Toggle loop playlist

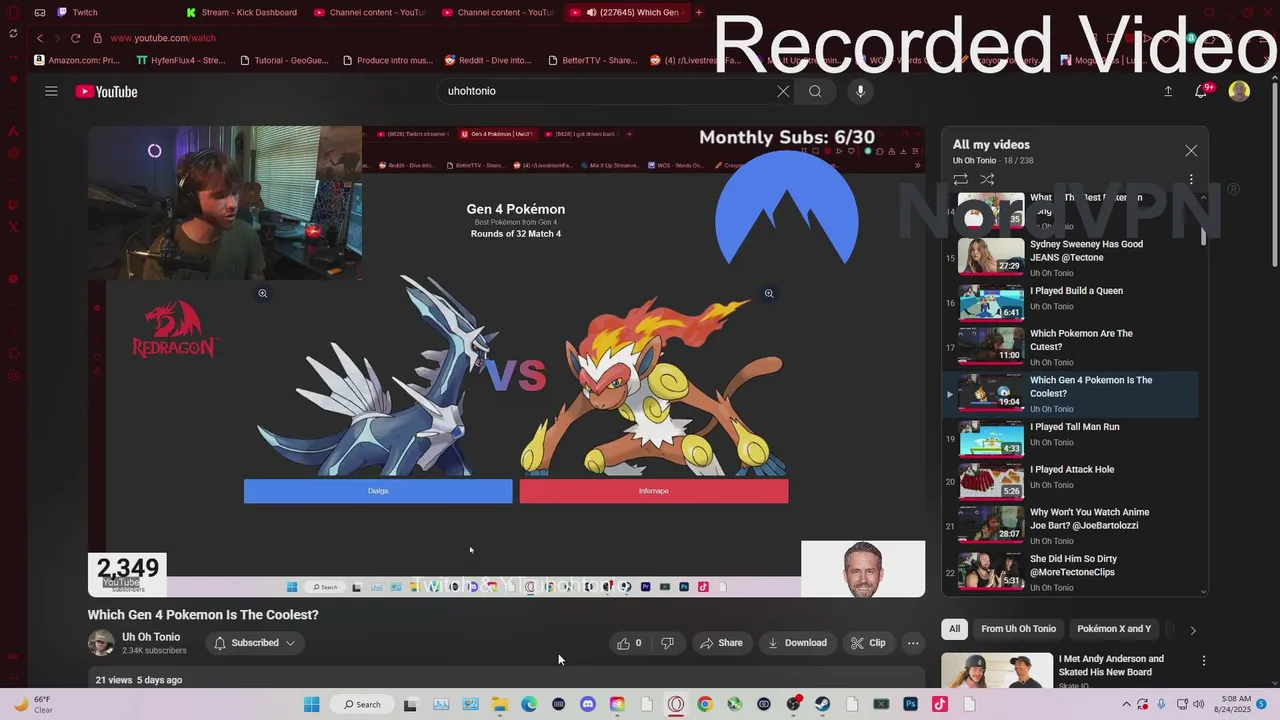(960, 179)
